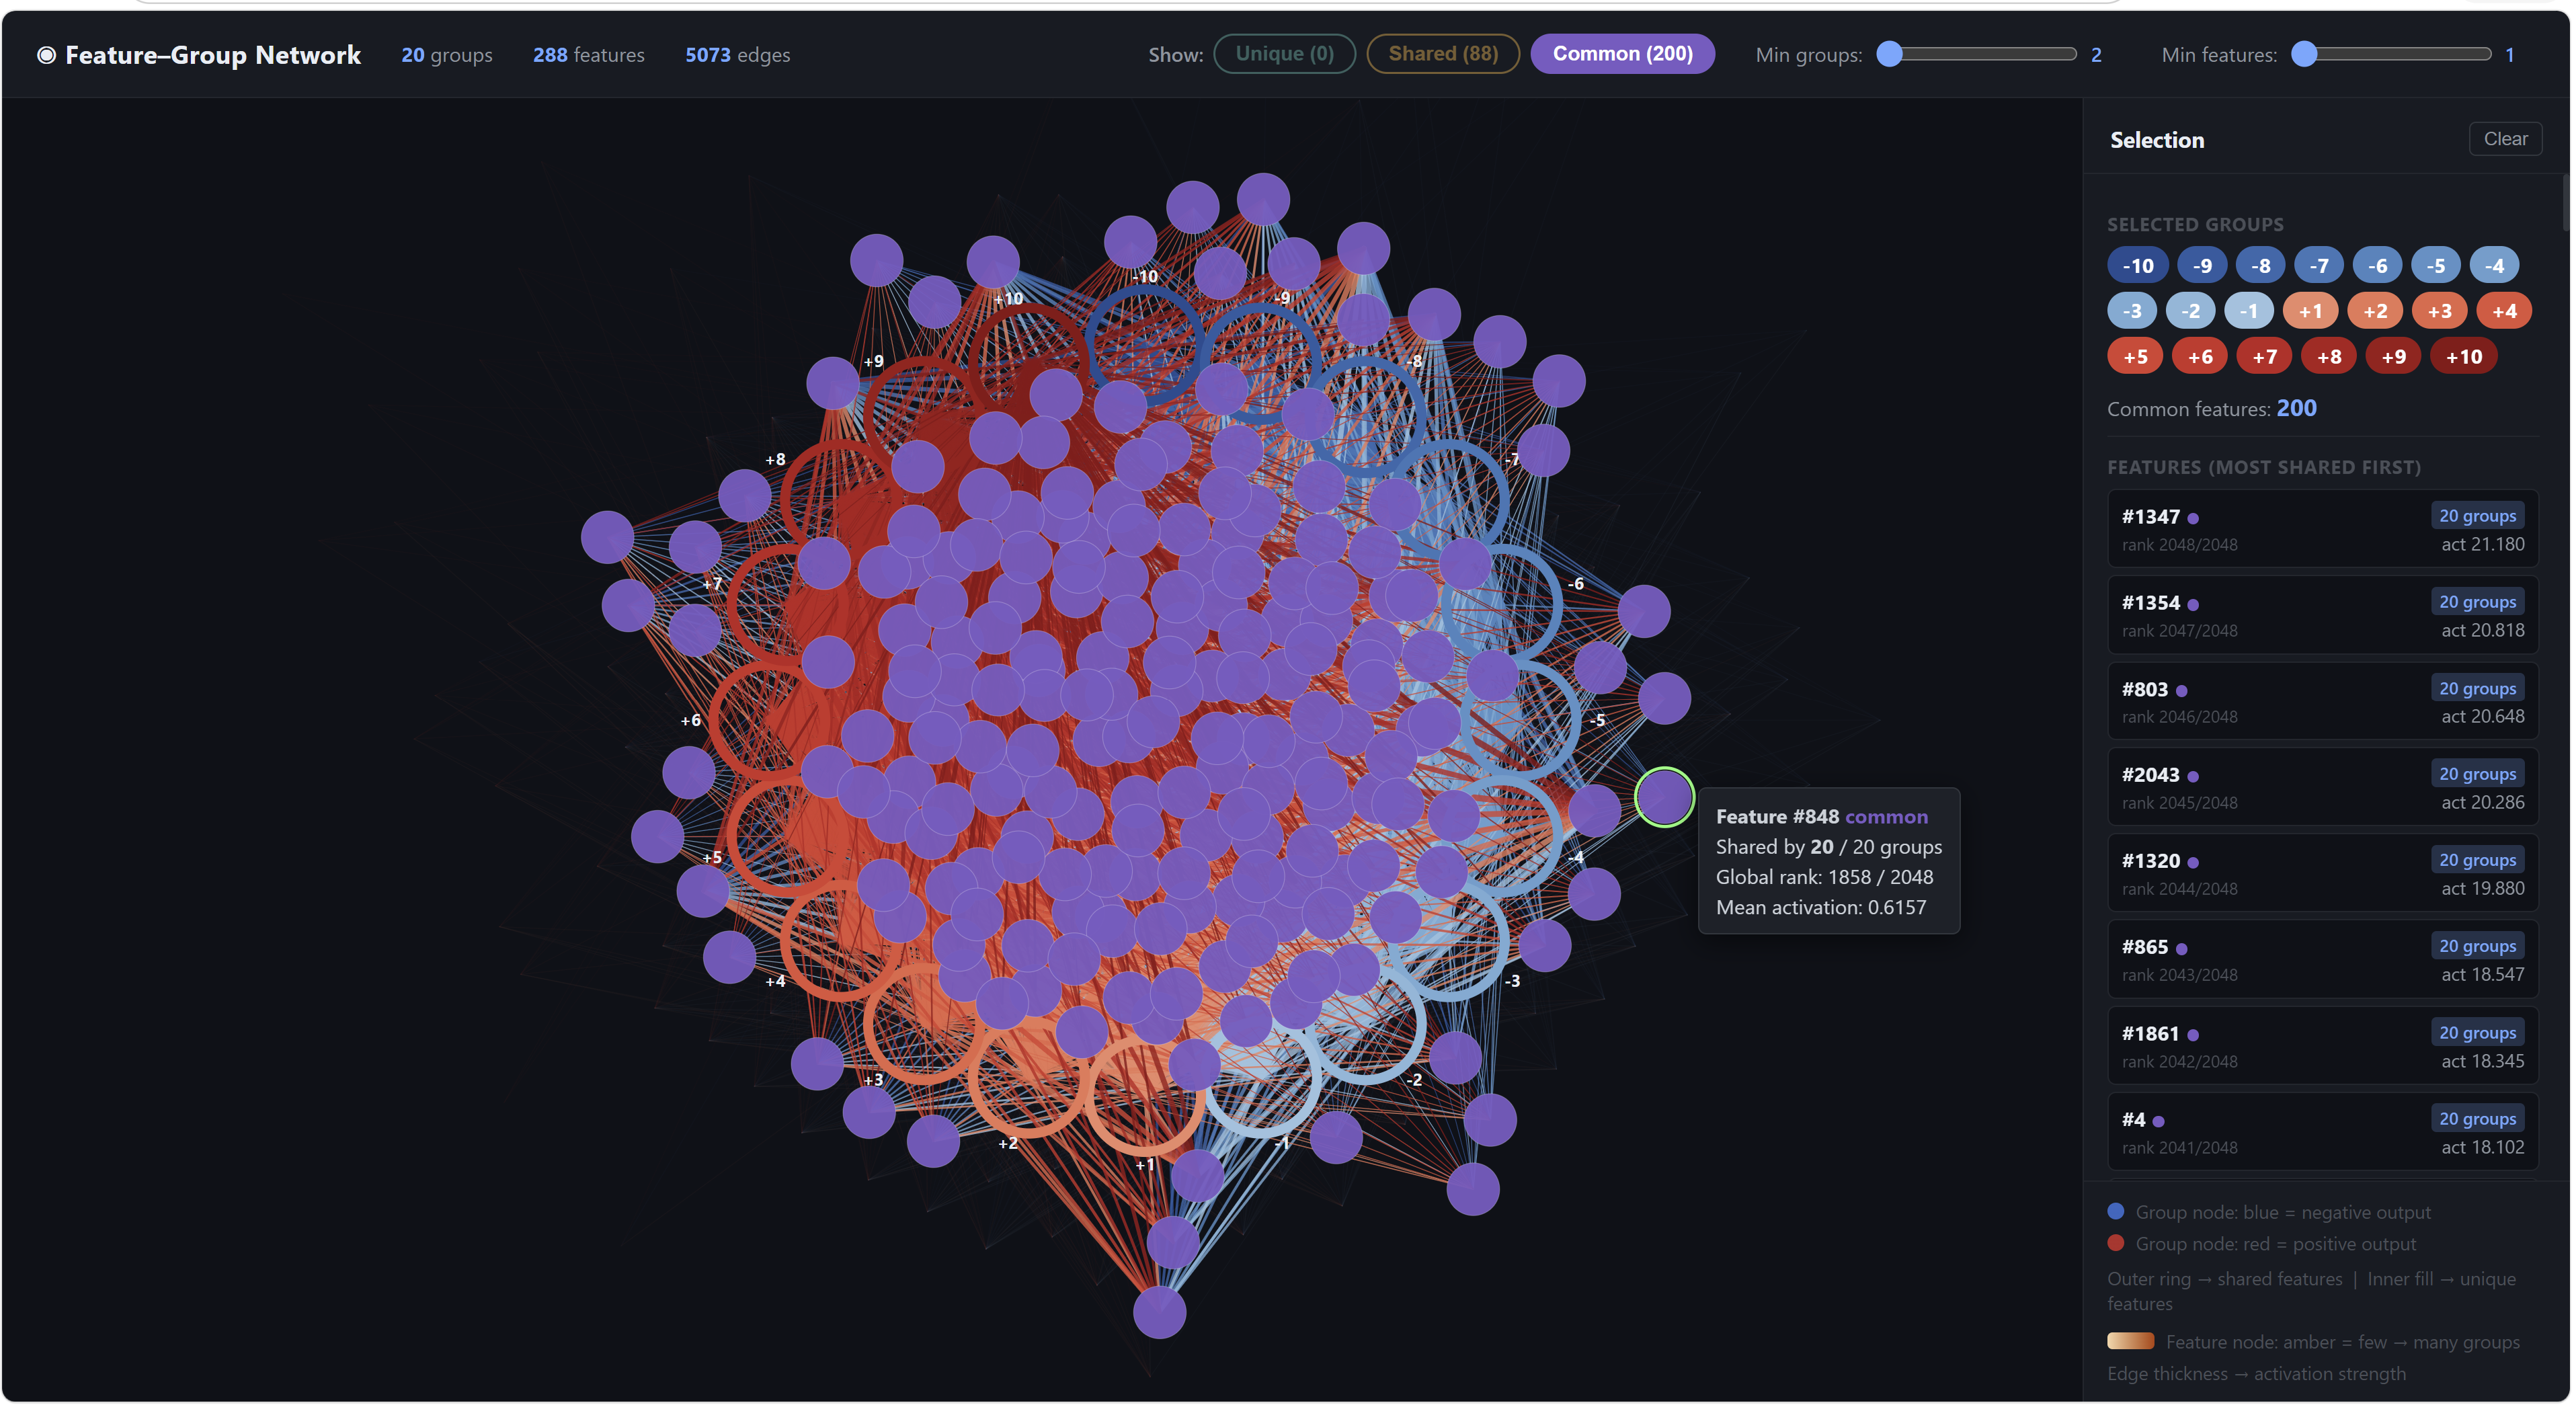Click the red positive output legend dot
The width and height of the screenshot is (2576, 1405).
[x=2116, y=1243]
